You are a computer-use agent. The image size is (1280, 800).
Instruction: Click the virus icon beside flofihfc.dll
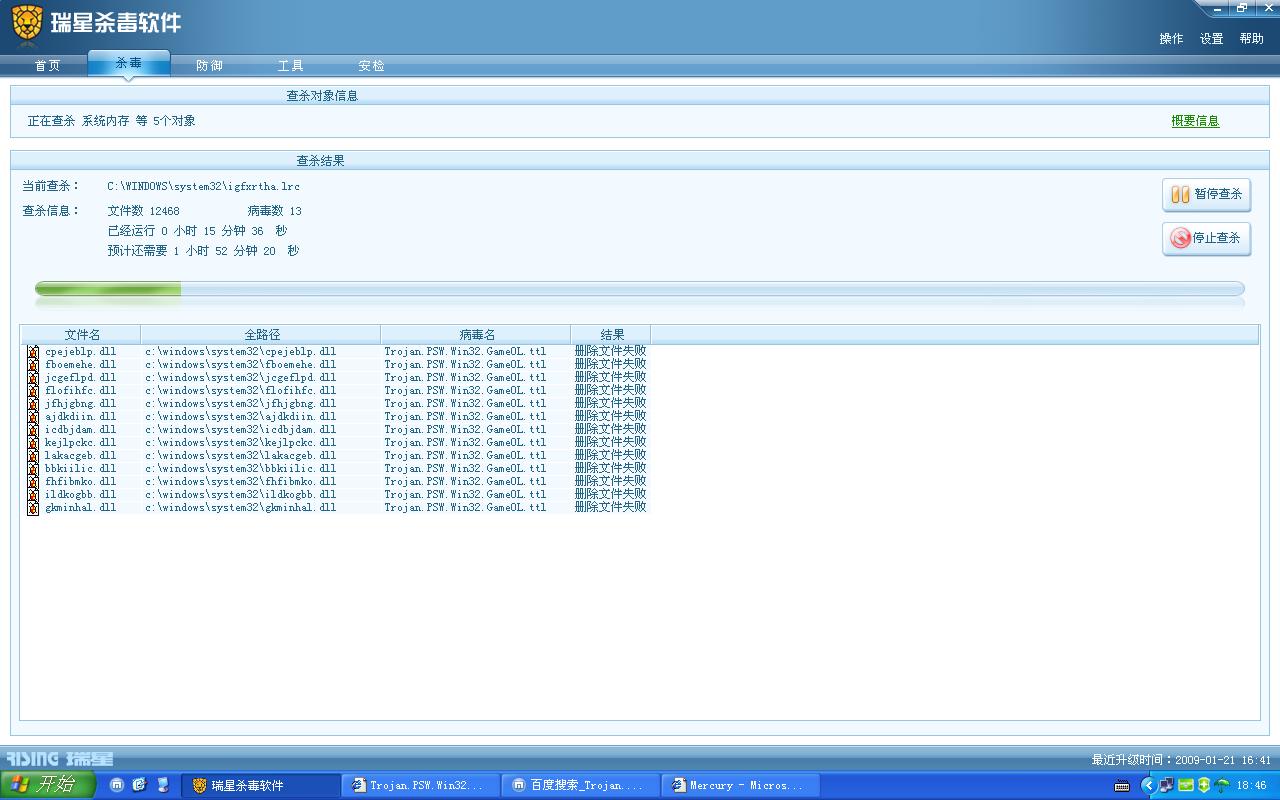tap(33, 391)
